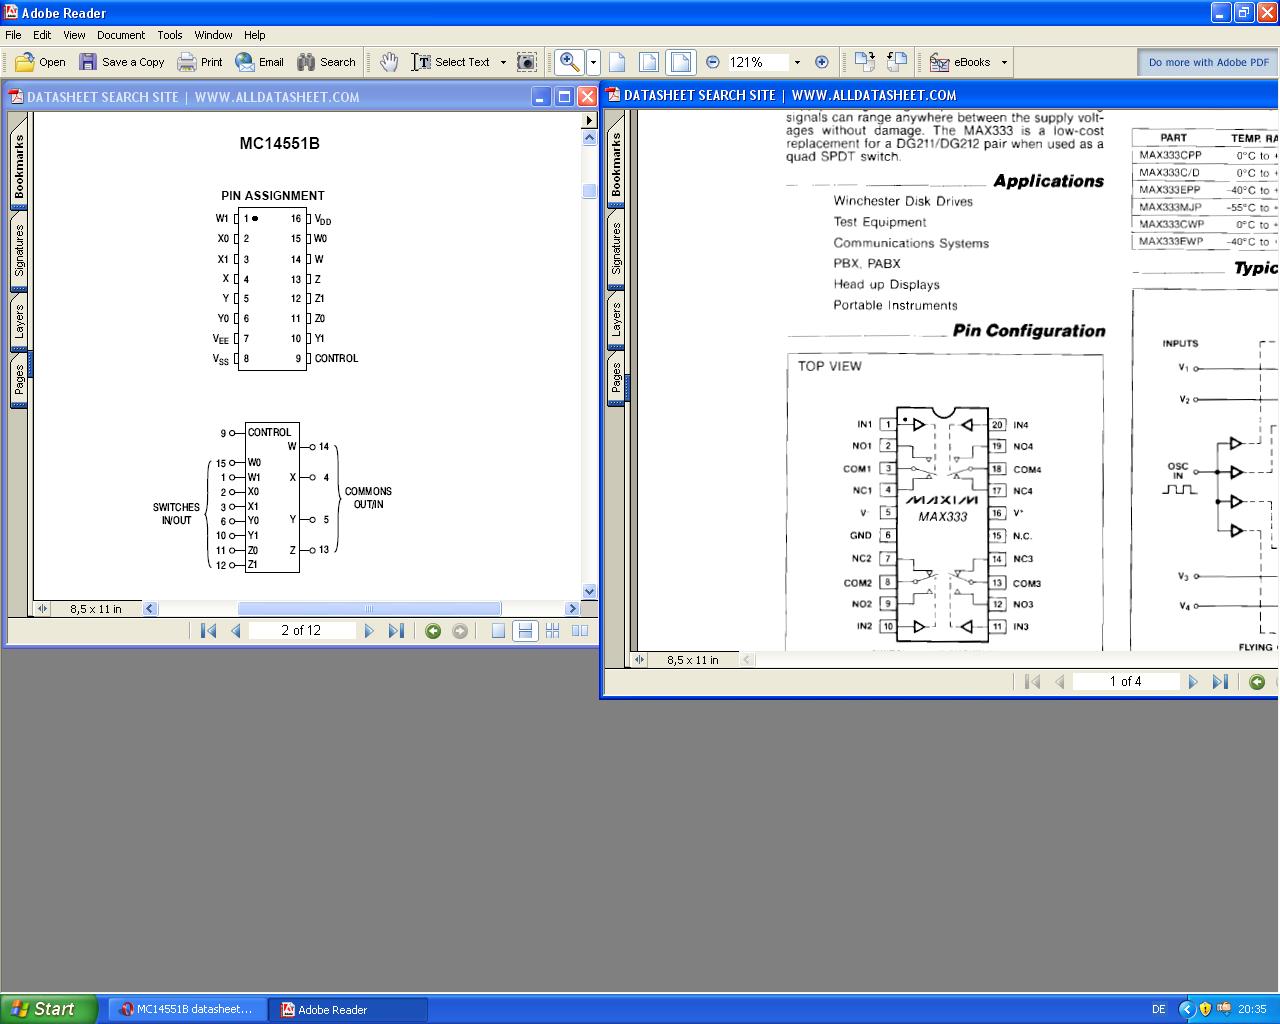The image size is (1280, 1024).
Task: Activate the Select Text tool
Action: pyautogui.click(x=452, y=62)
